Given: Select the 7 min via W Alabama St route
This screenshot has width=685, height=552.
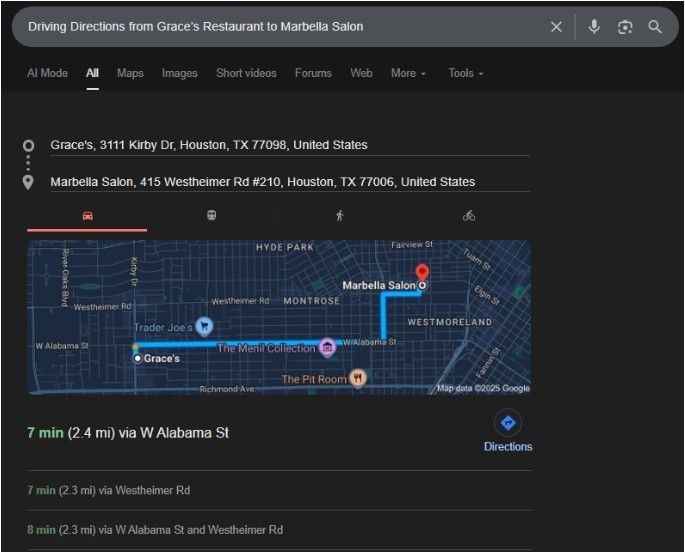Looking at the screenshot, I should pyautogui.click(x=128, y=433).
